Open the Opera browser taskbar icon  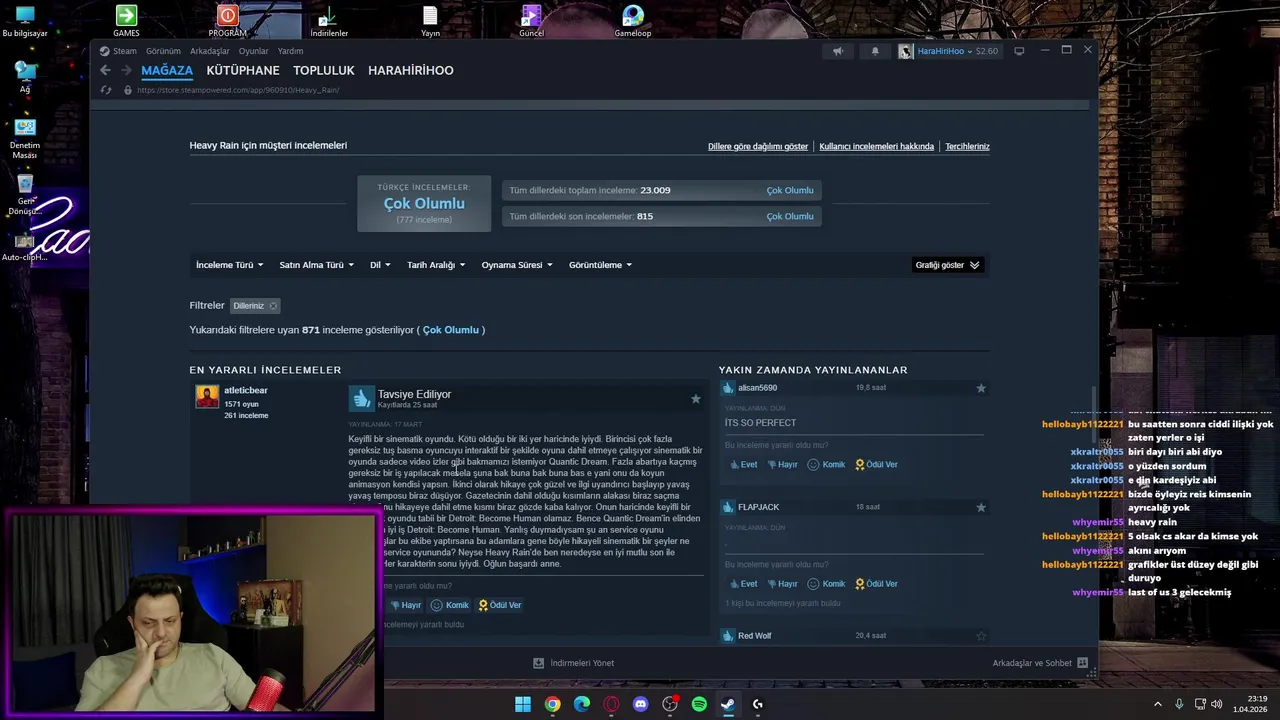(611, 704)
